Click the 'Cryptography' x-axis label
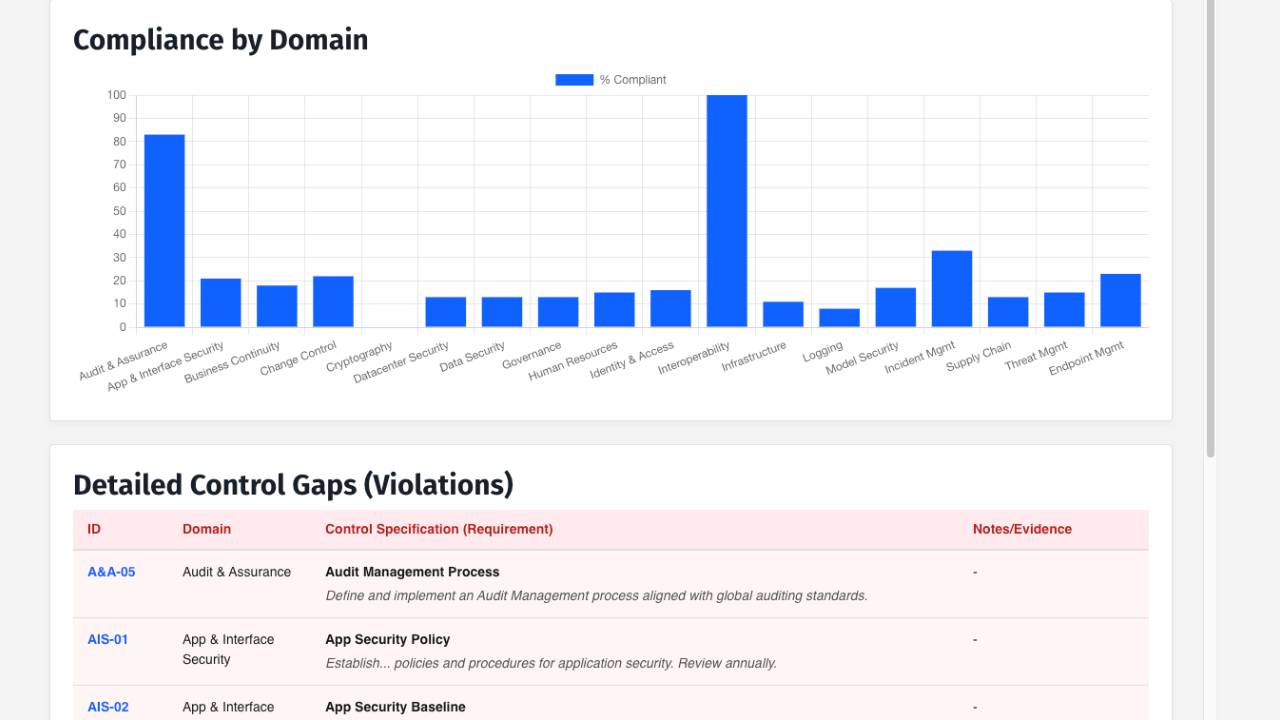Image resolution: width=1280 pixels, height=720 pixels. (360, 357)
